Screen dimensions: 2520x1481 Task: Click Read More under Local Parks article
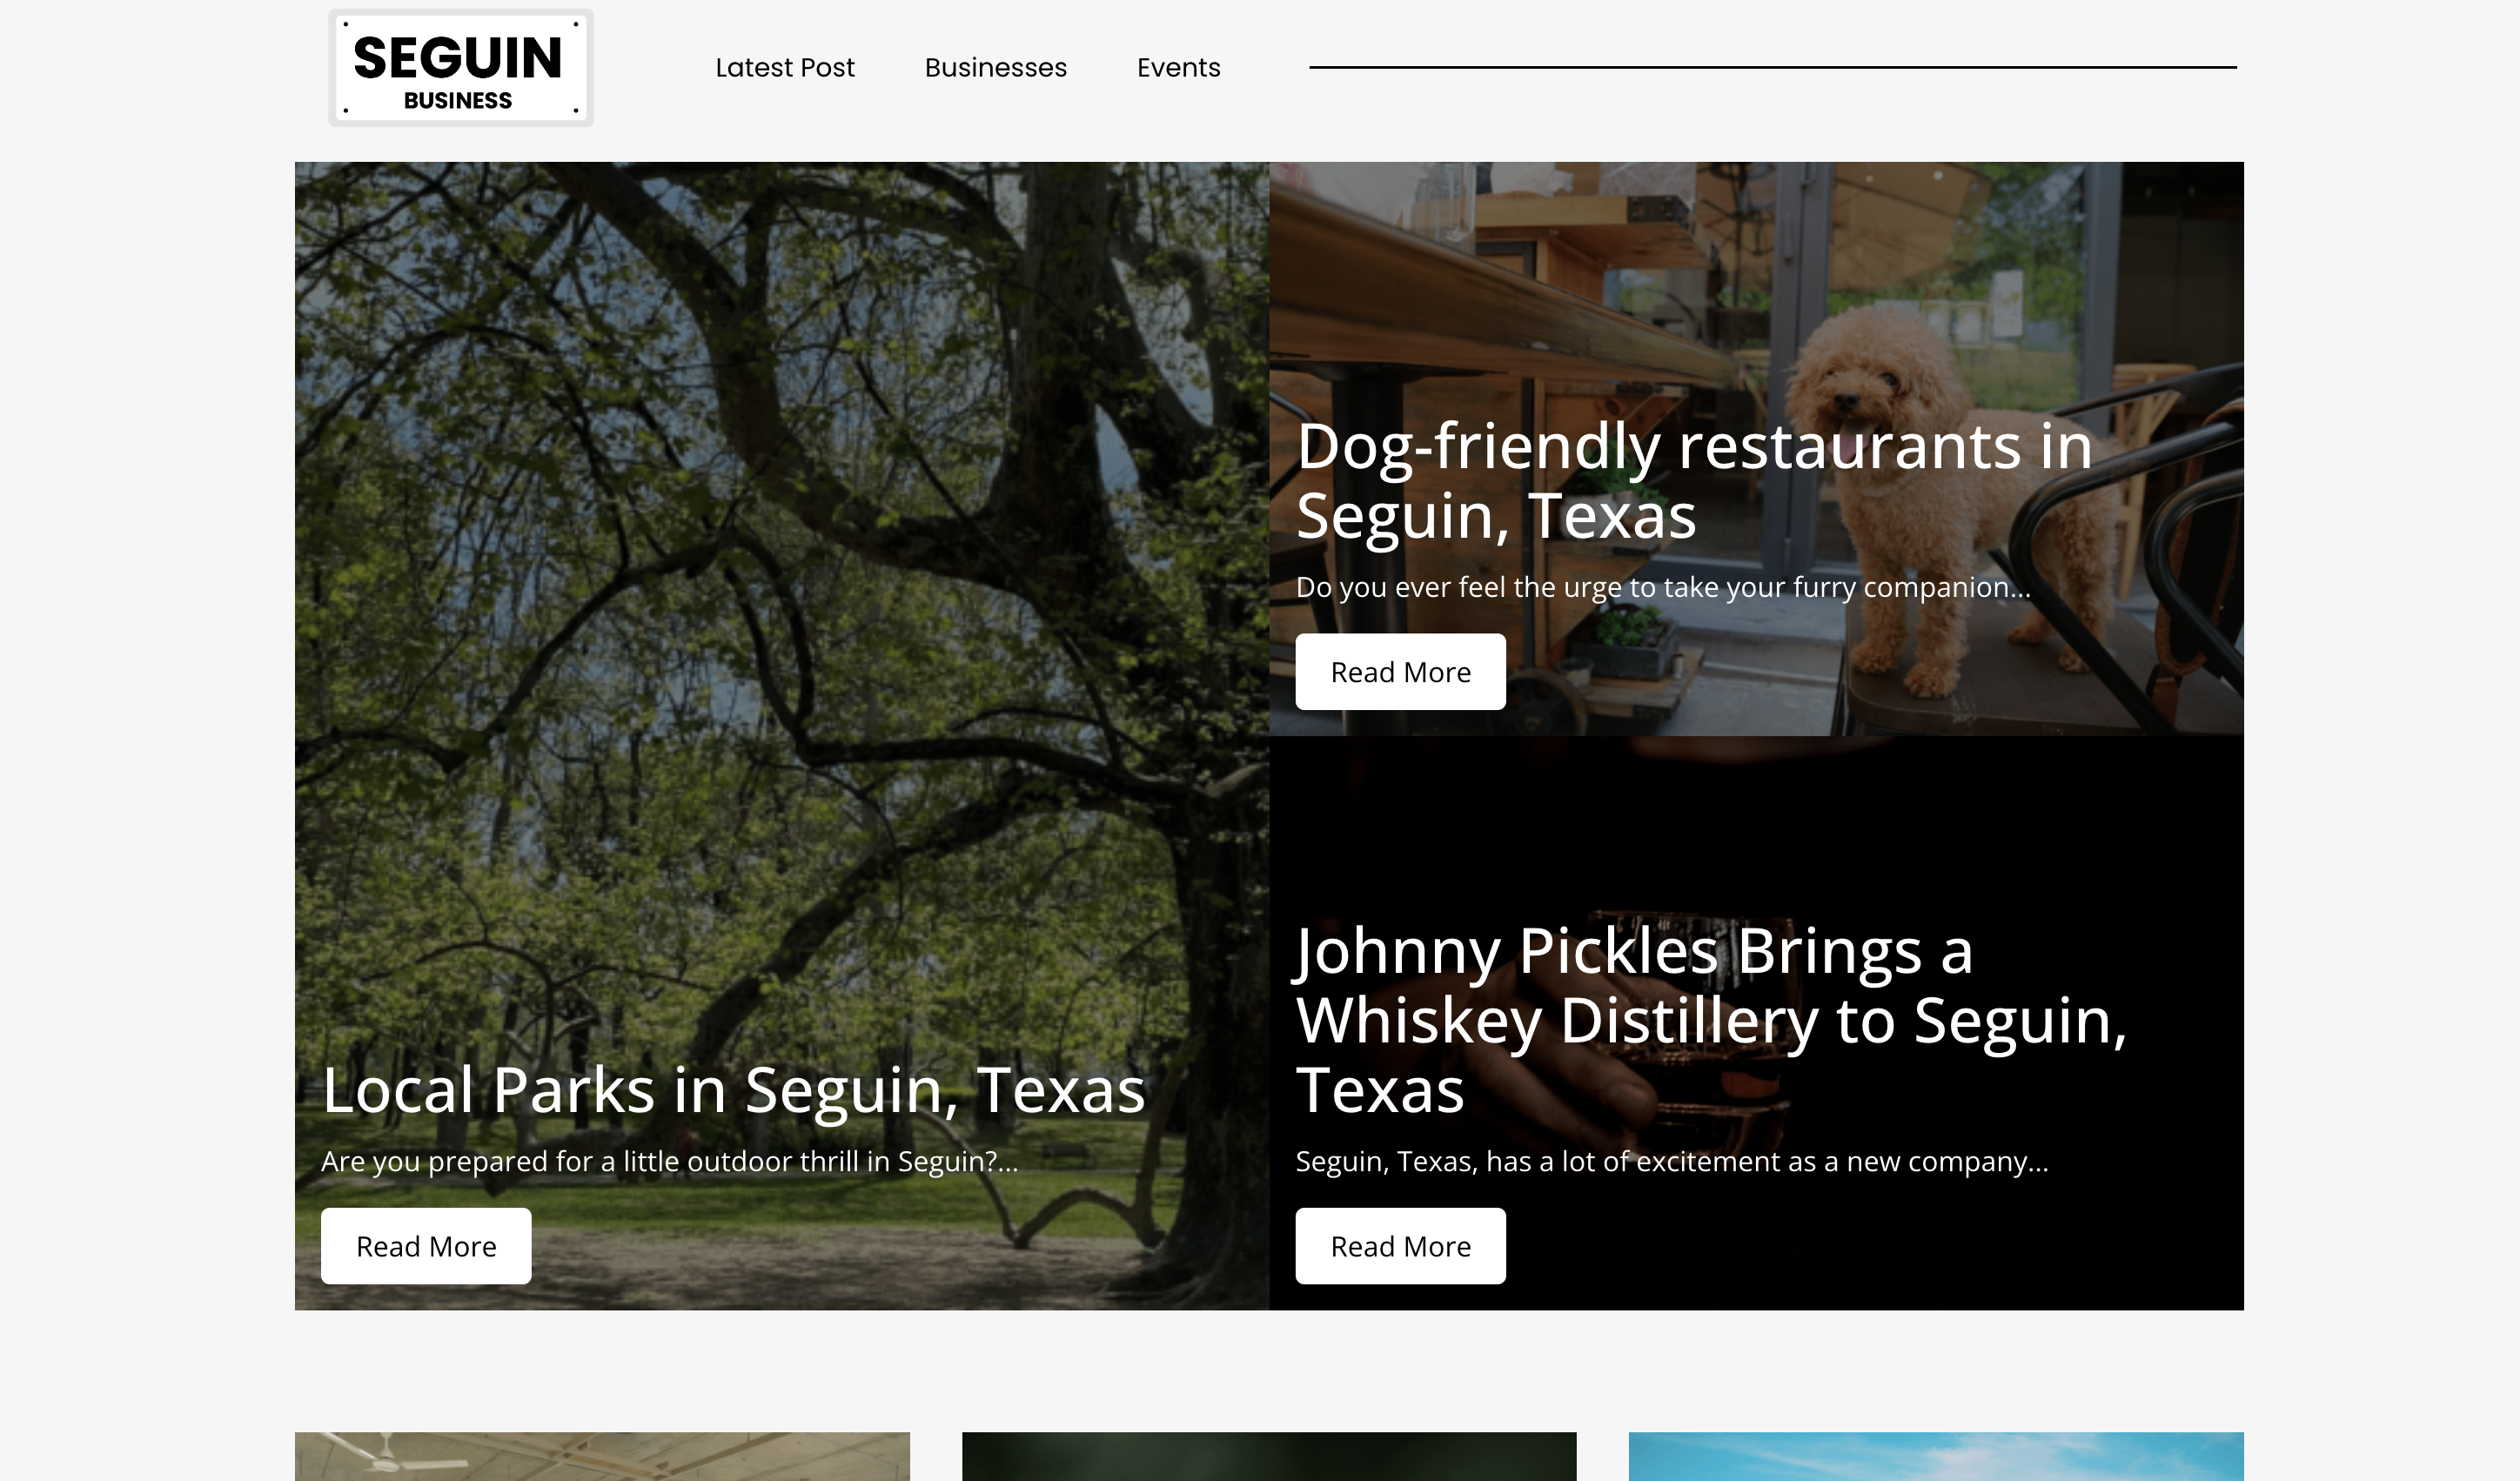pos(426,1246)
